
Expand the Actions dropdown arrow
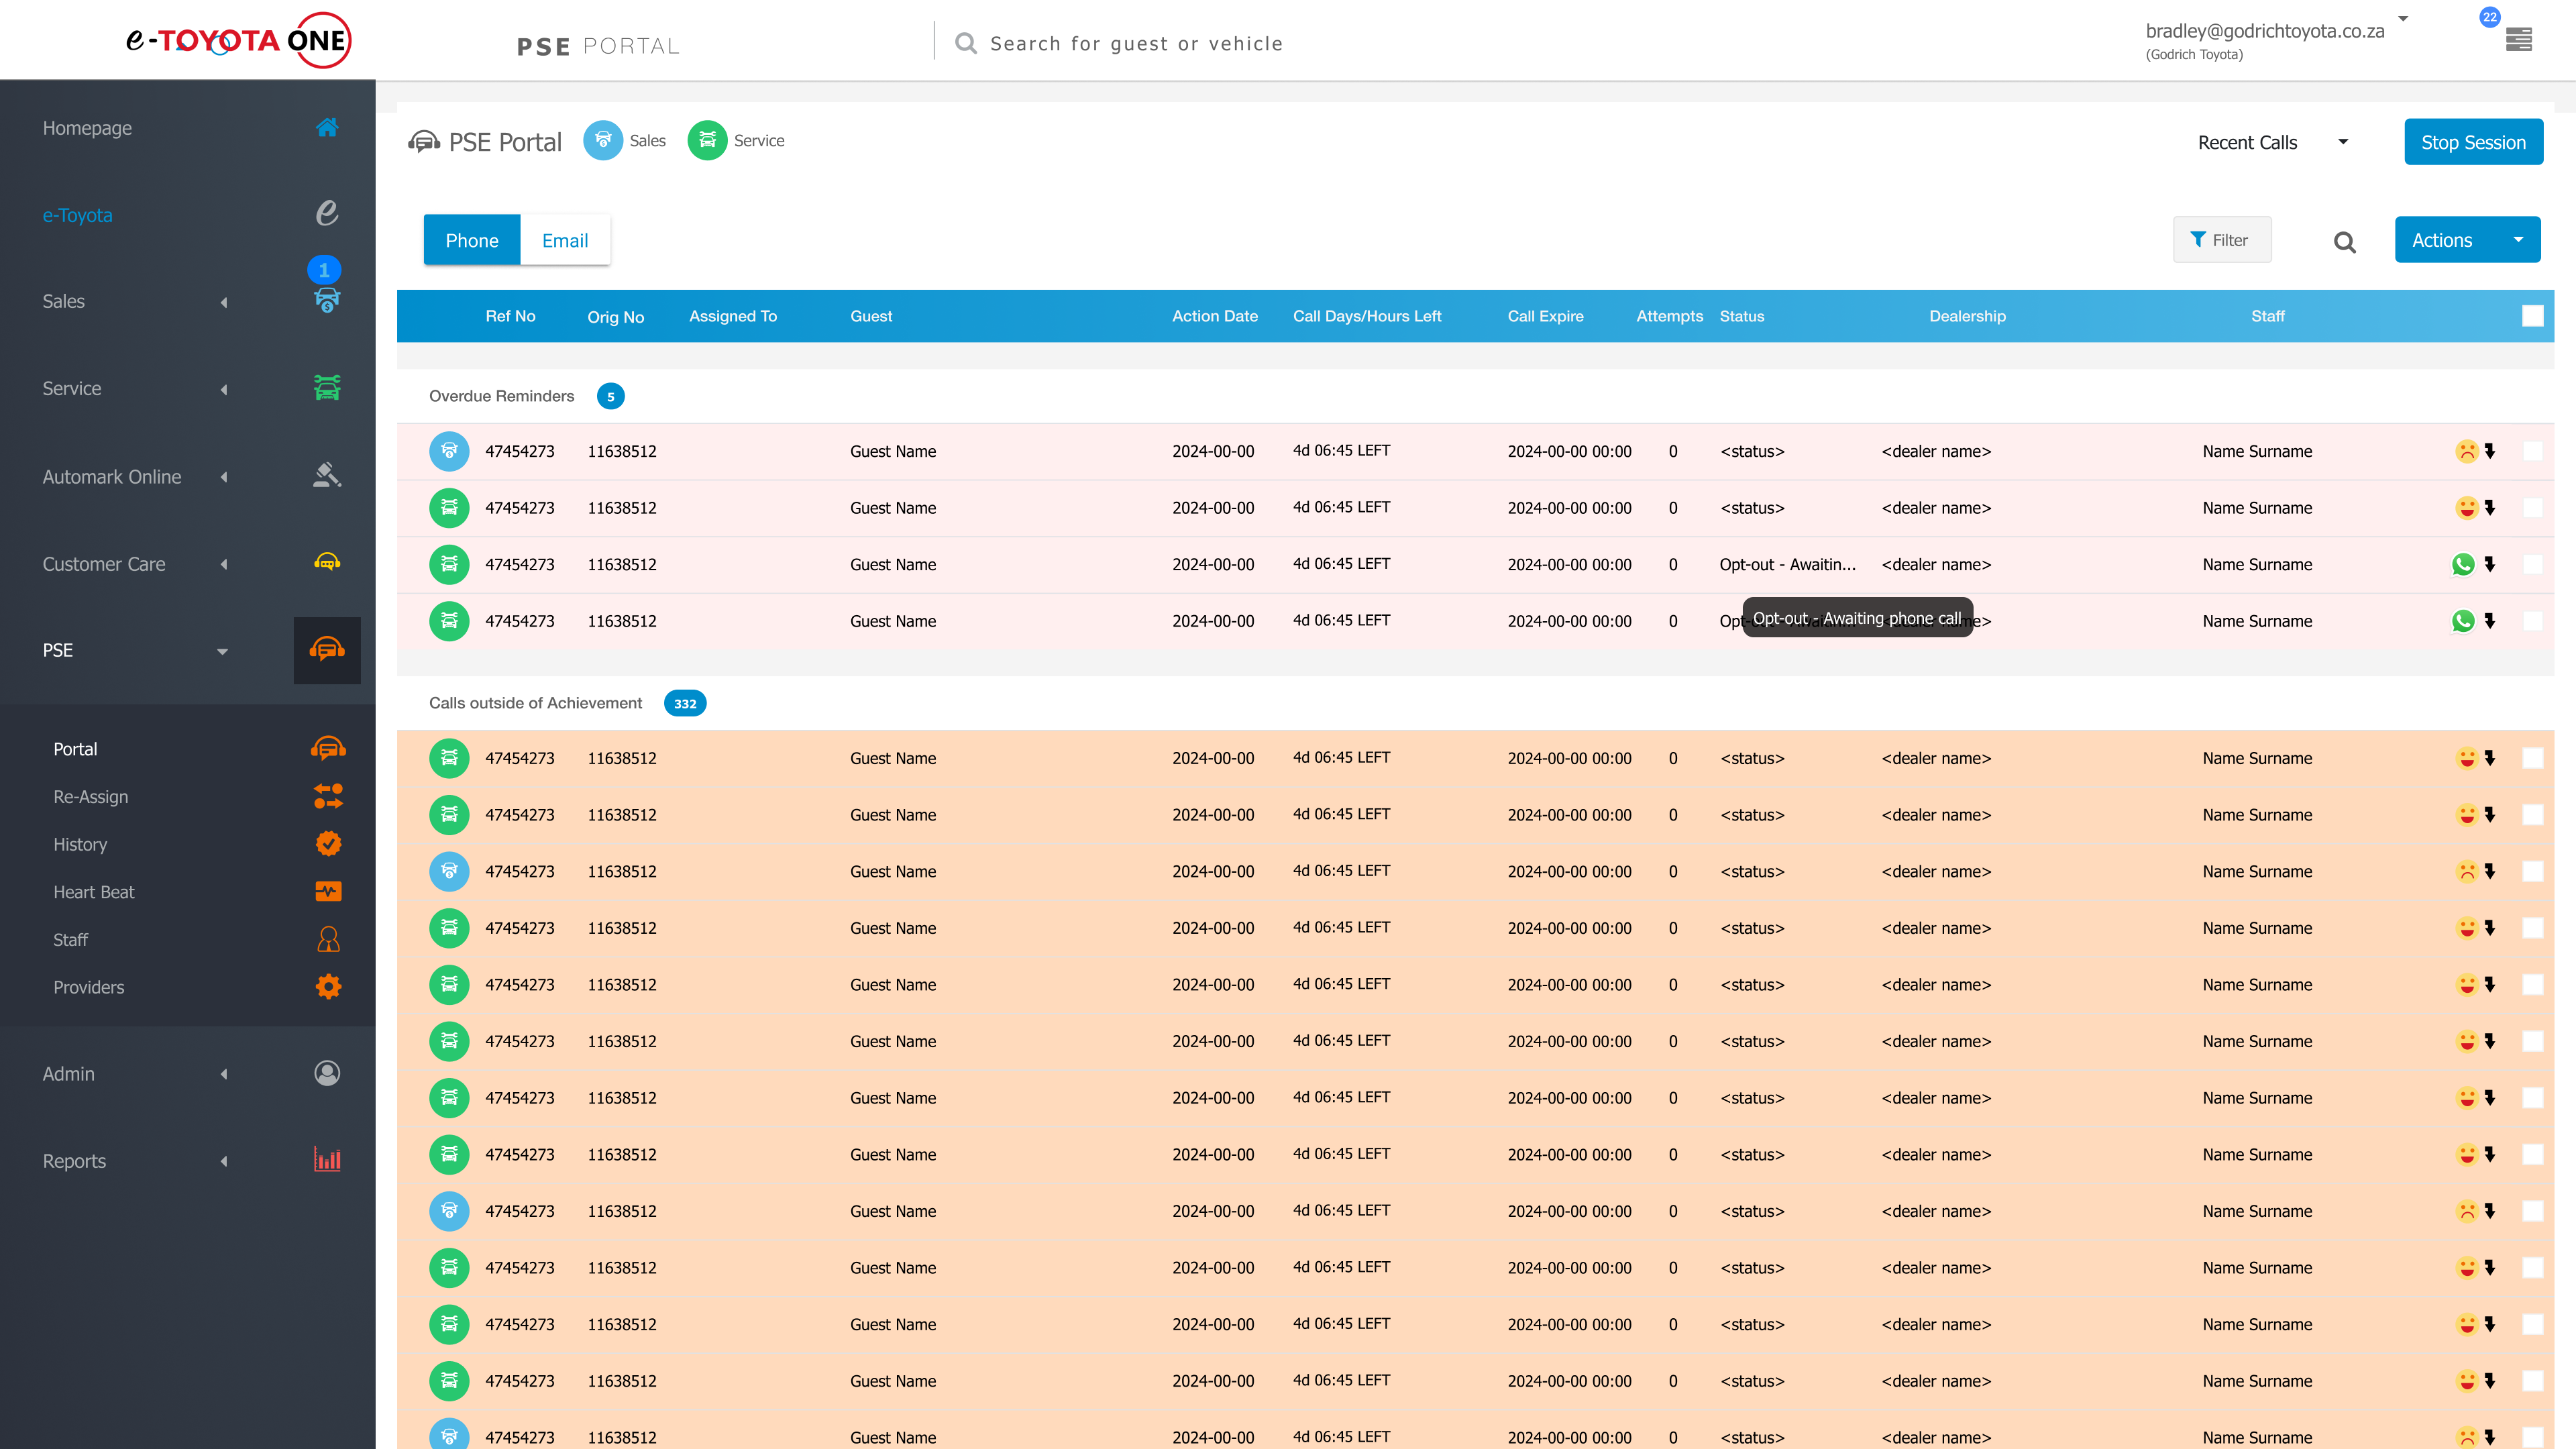2518,240
